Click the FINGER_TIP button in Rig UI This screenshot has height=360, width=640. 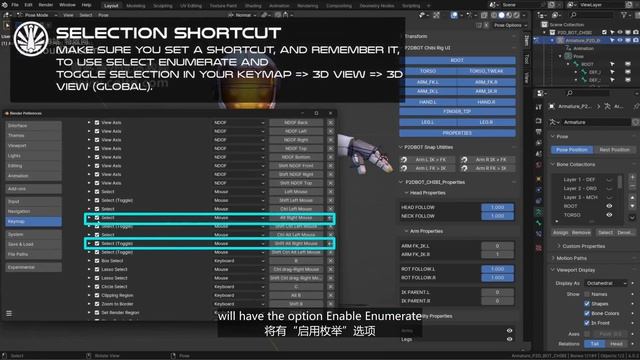(457, 111)
